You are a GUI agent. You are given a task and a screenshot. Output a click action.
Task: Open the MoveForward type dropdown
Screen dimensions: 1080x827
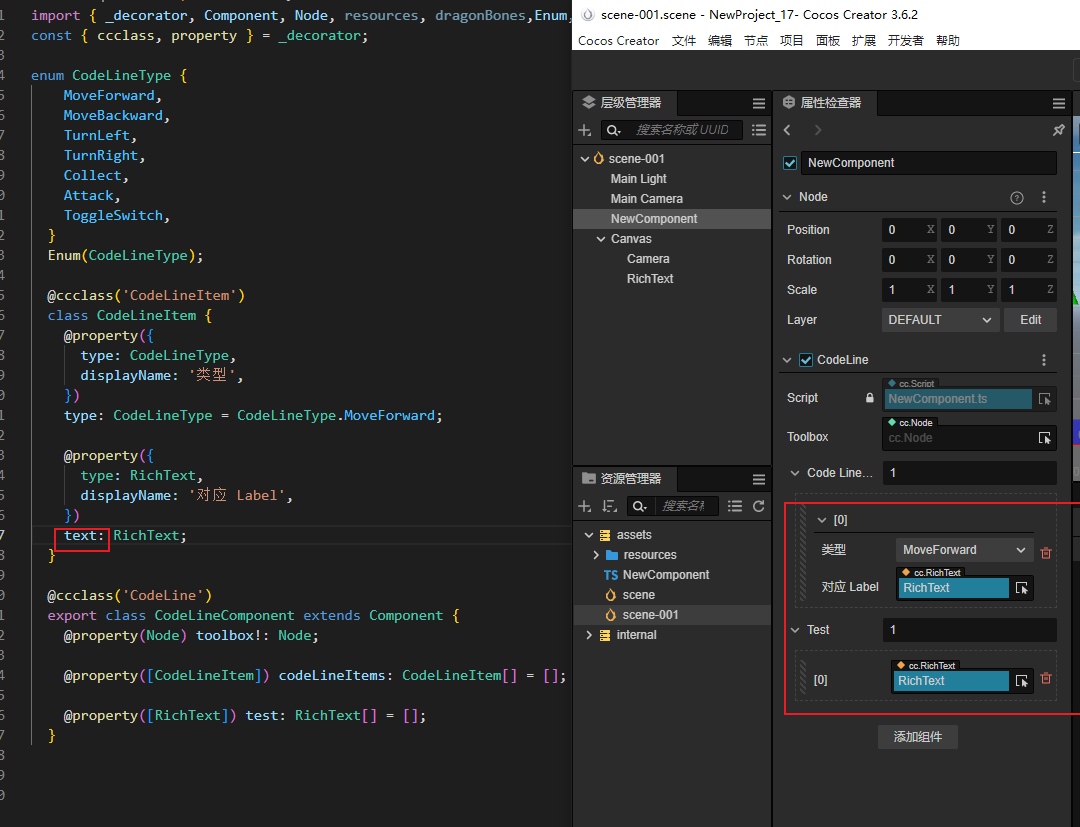[964, 550]
